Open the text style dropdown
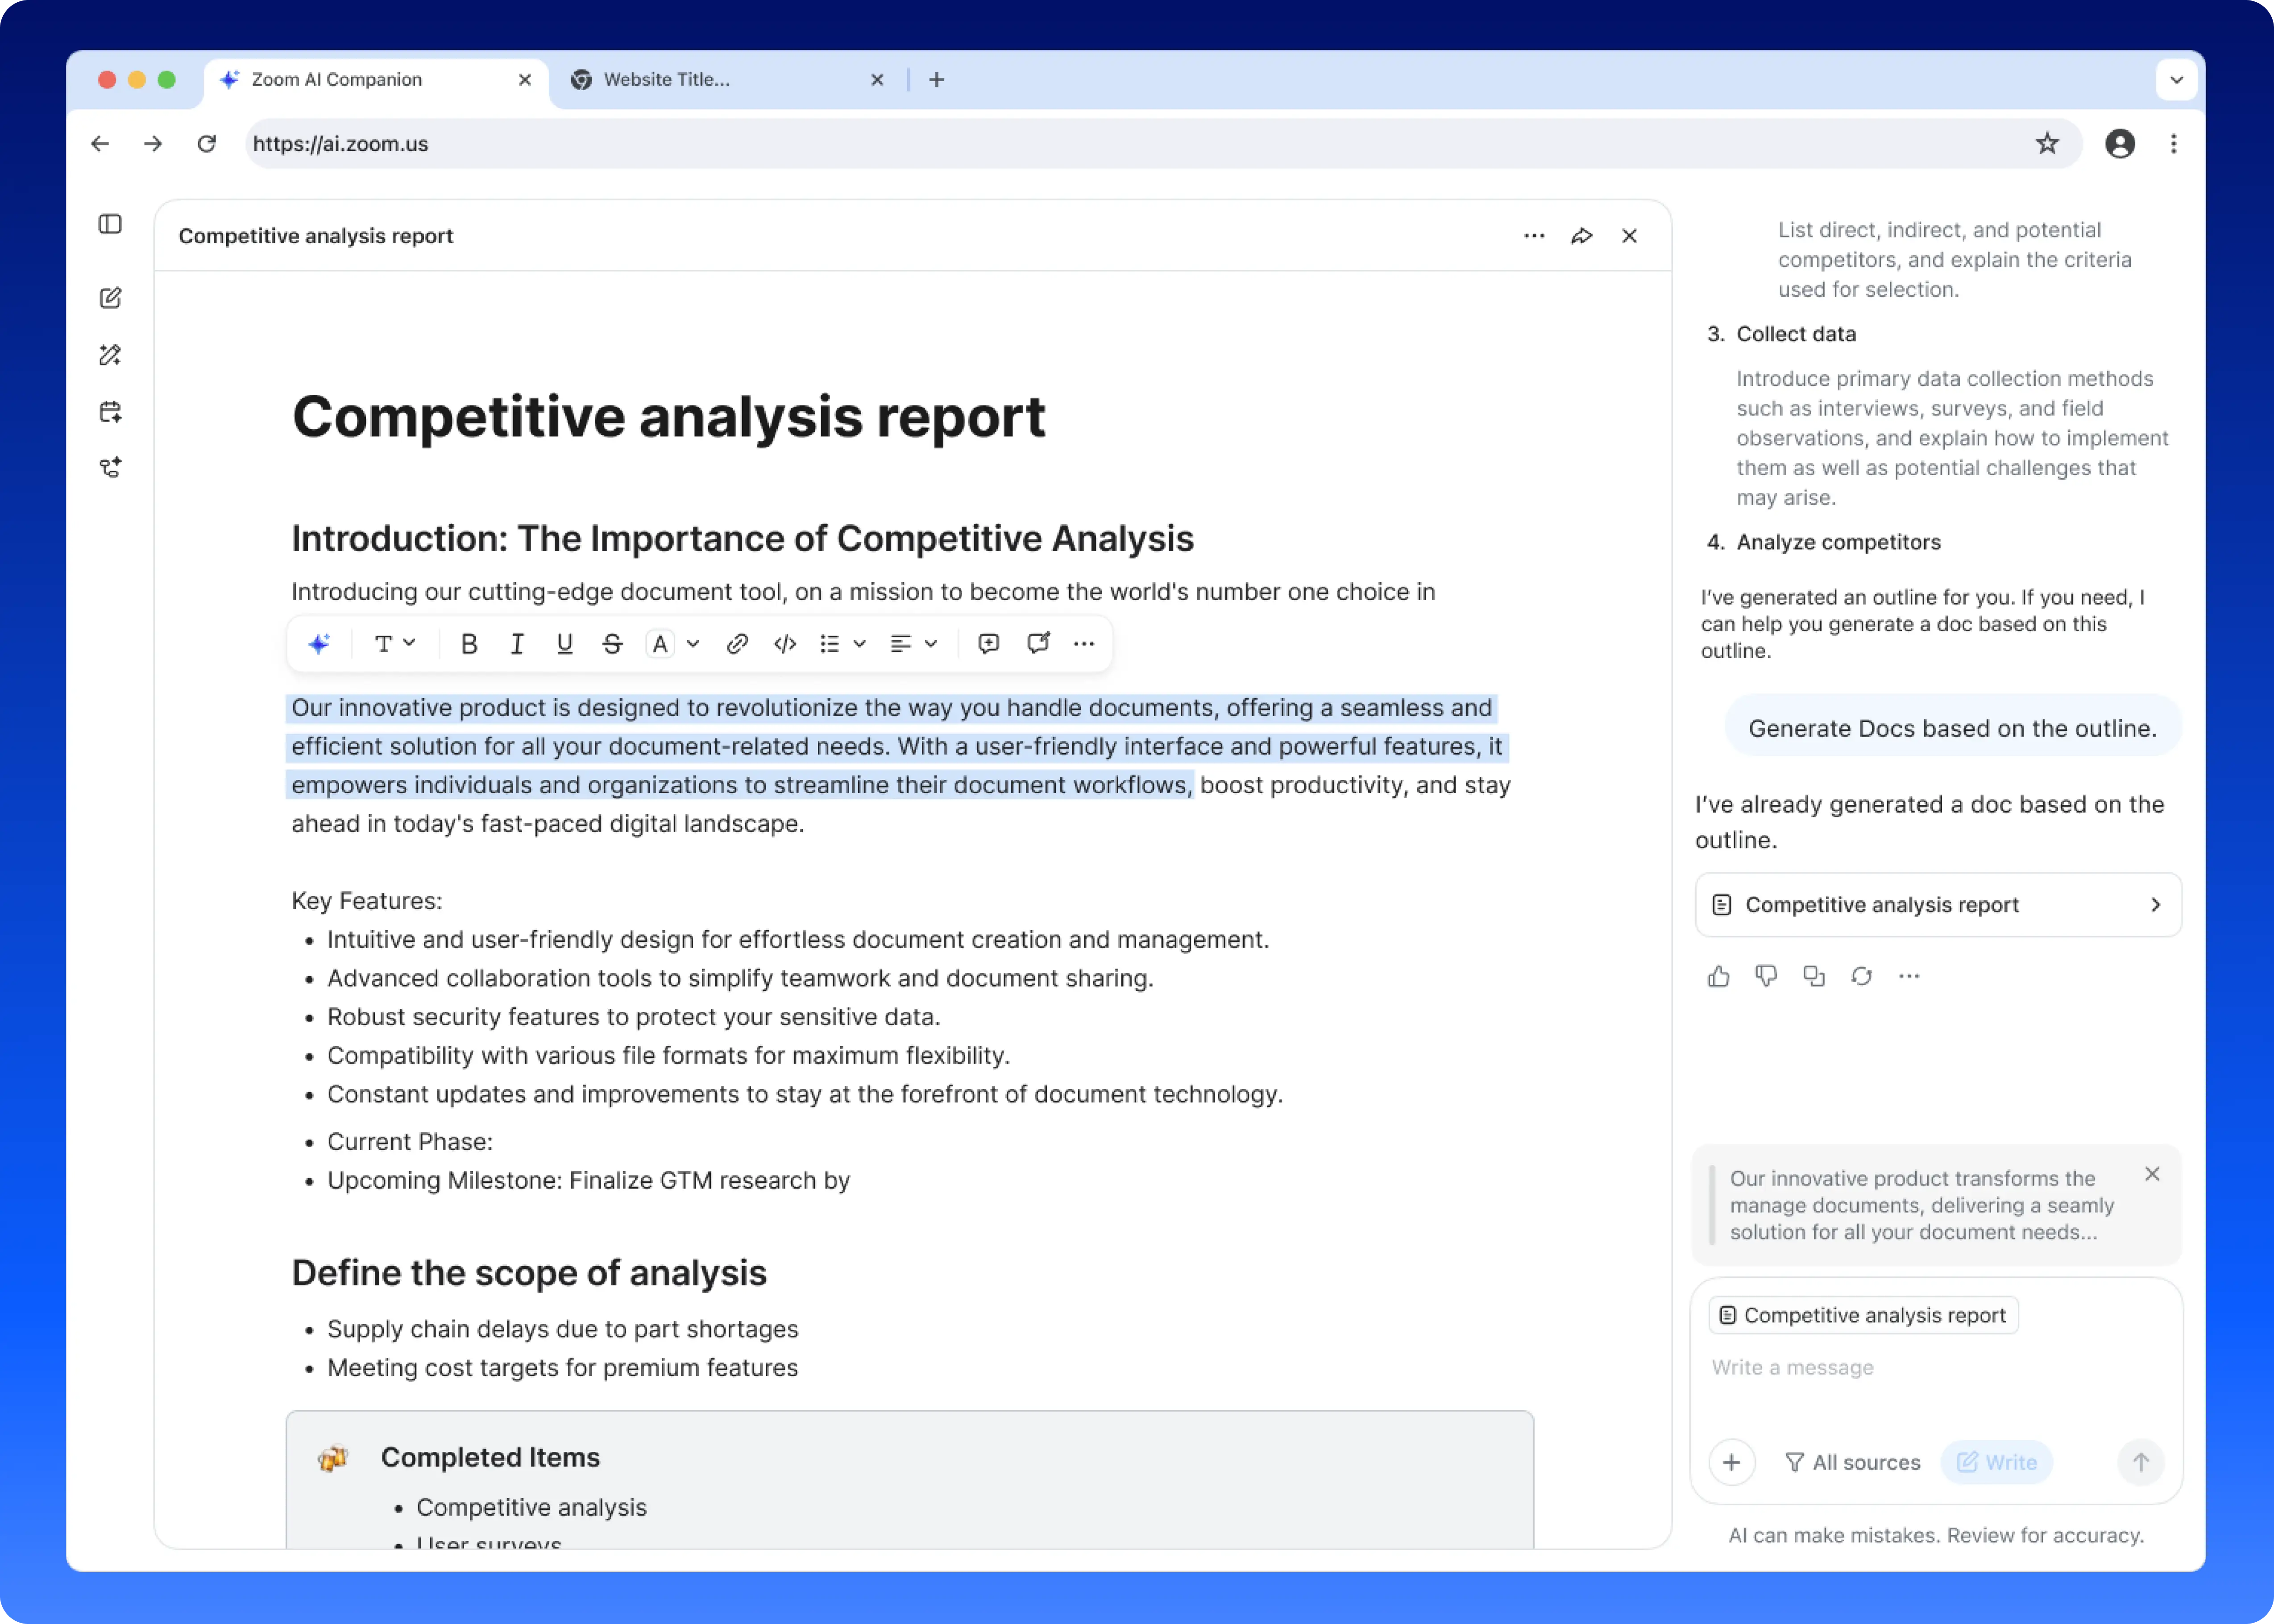Screen dimensions: 2274x1624 click(x=394, y=644)
